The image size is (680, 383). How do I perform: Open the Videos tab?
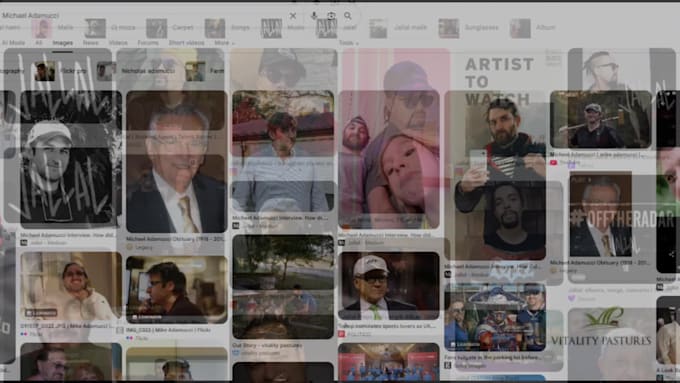pyautogui.click(x=118, y=43)
